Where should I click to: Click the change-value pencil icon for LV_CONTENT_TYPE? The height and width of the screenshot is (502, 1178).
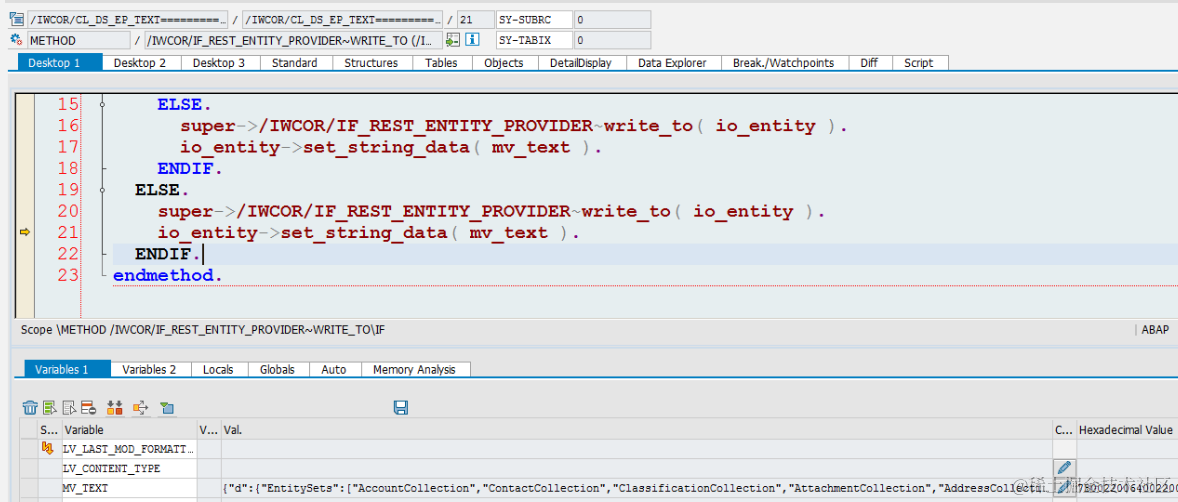(1065, 468)
